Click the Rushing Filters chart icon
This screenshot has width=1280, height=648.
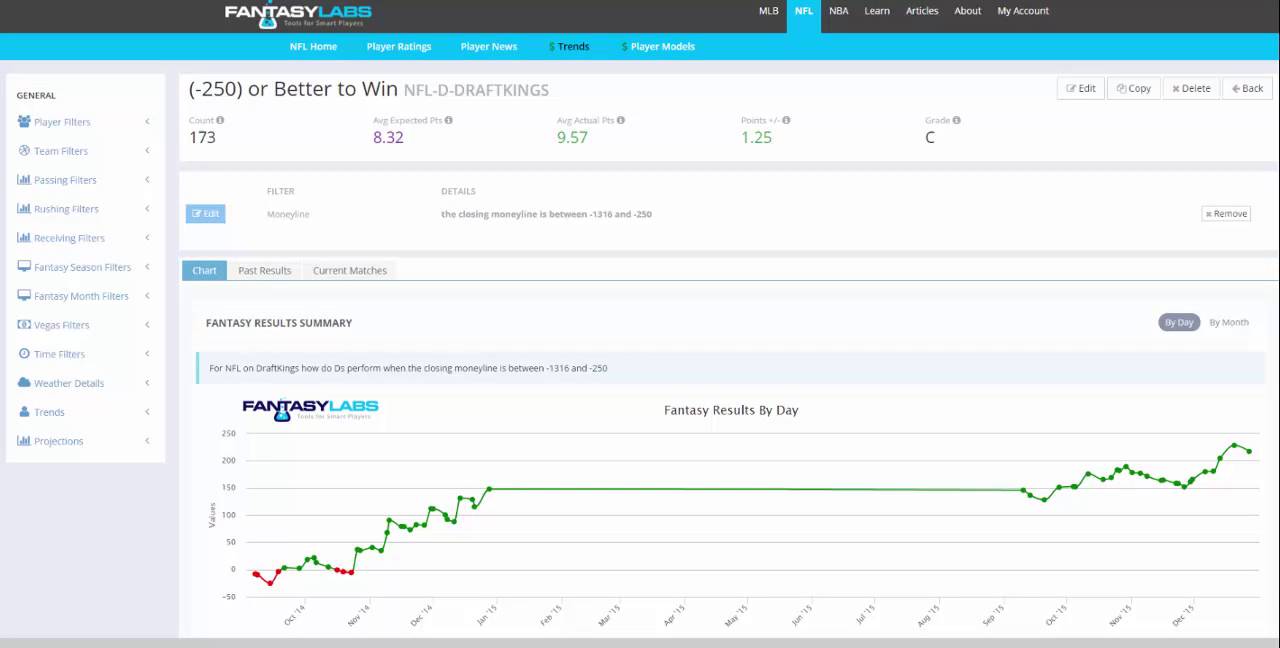24,209
